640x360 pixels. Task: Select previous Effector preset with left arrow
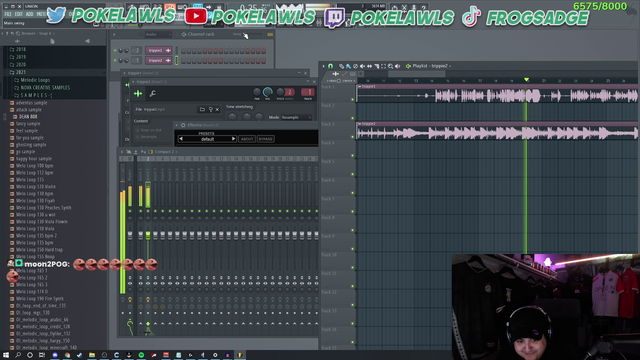(x=181, y=139)
